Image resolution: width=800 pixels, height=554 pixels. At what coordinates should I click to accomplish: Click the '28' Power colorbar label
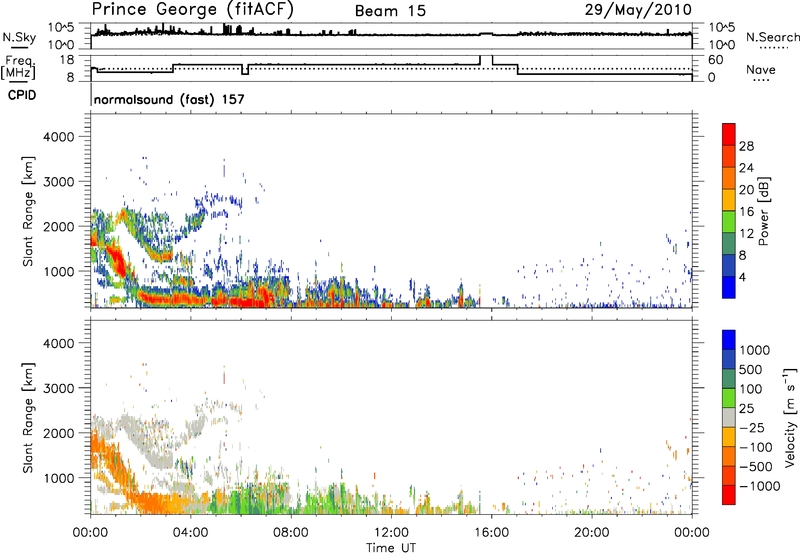[x=746, y=146]
